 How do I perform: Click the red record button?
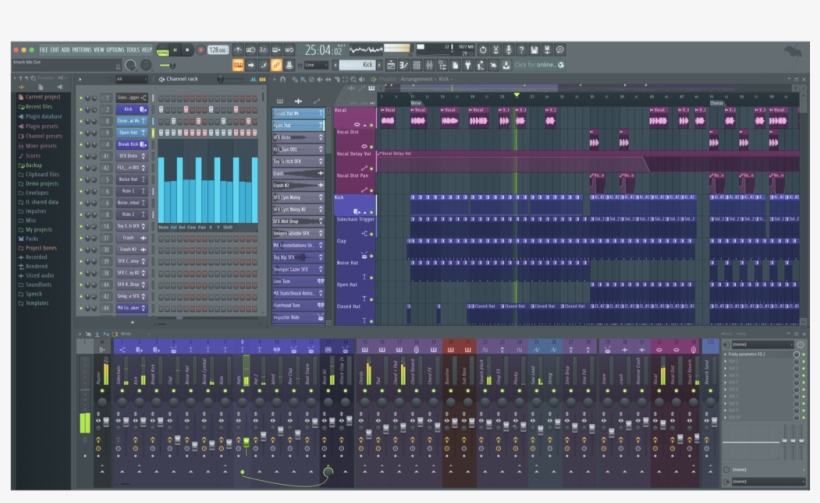(200, 50)
